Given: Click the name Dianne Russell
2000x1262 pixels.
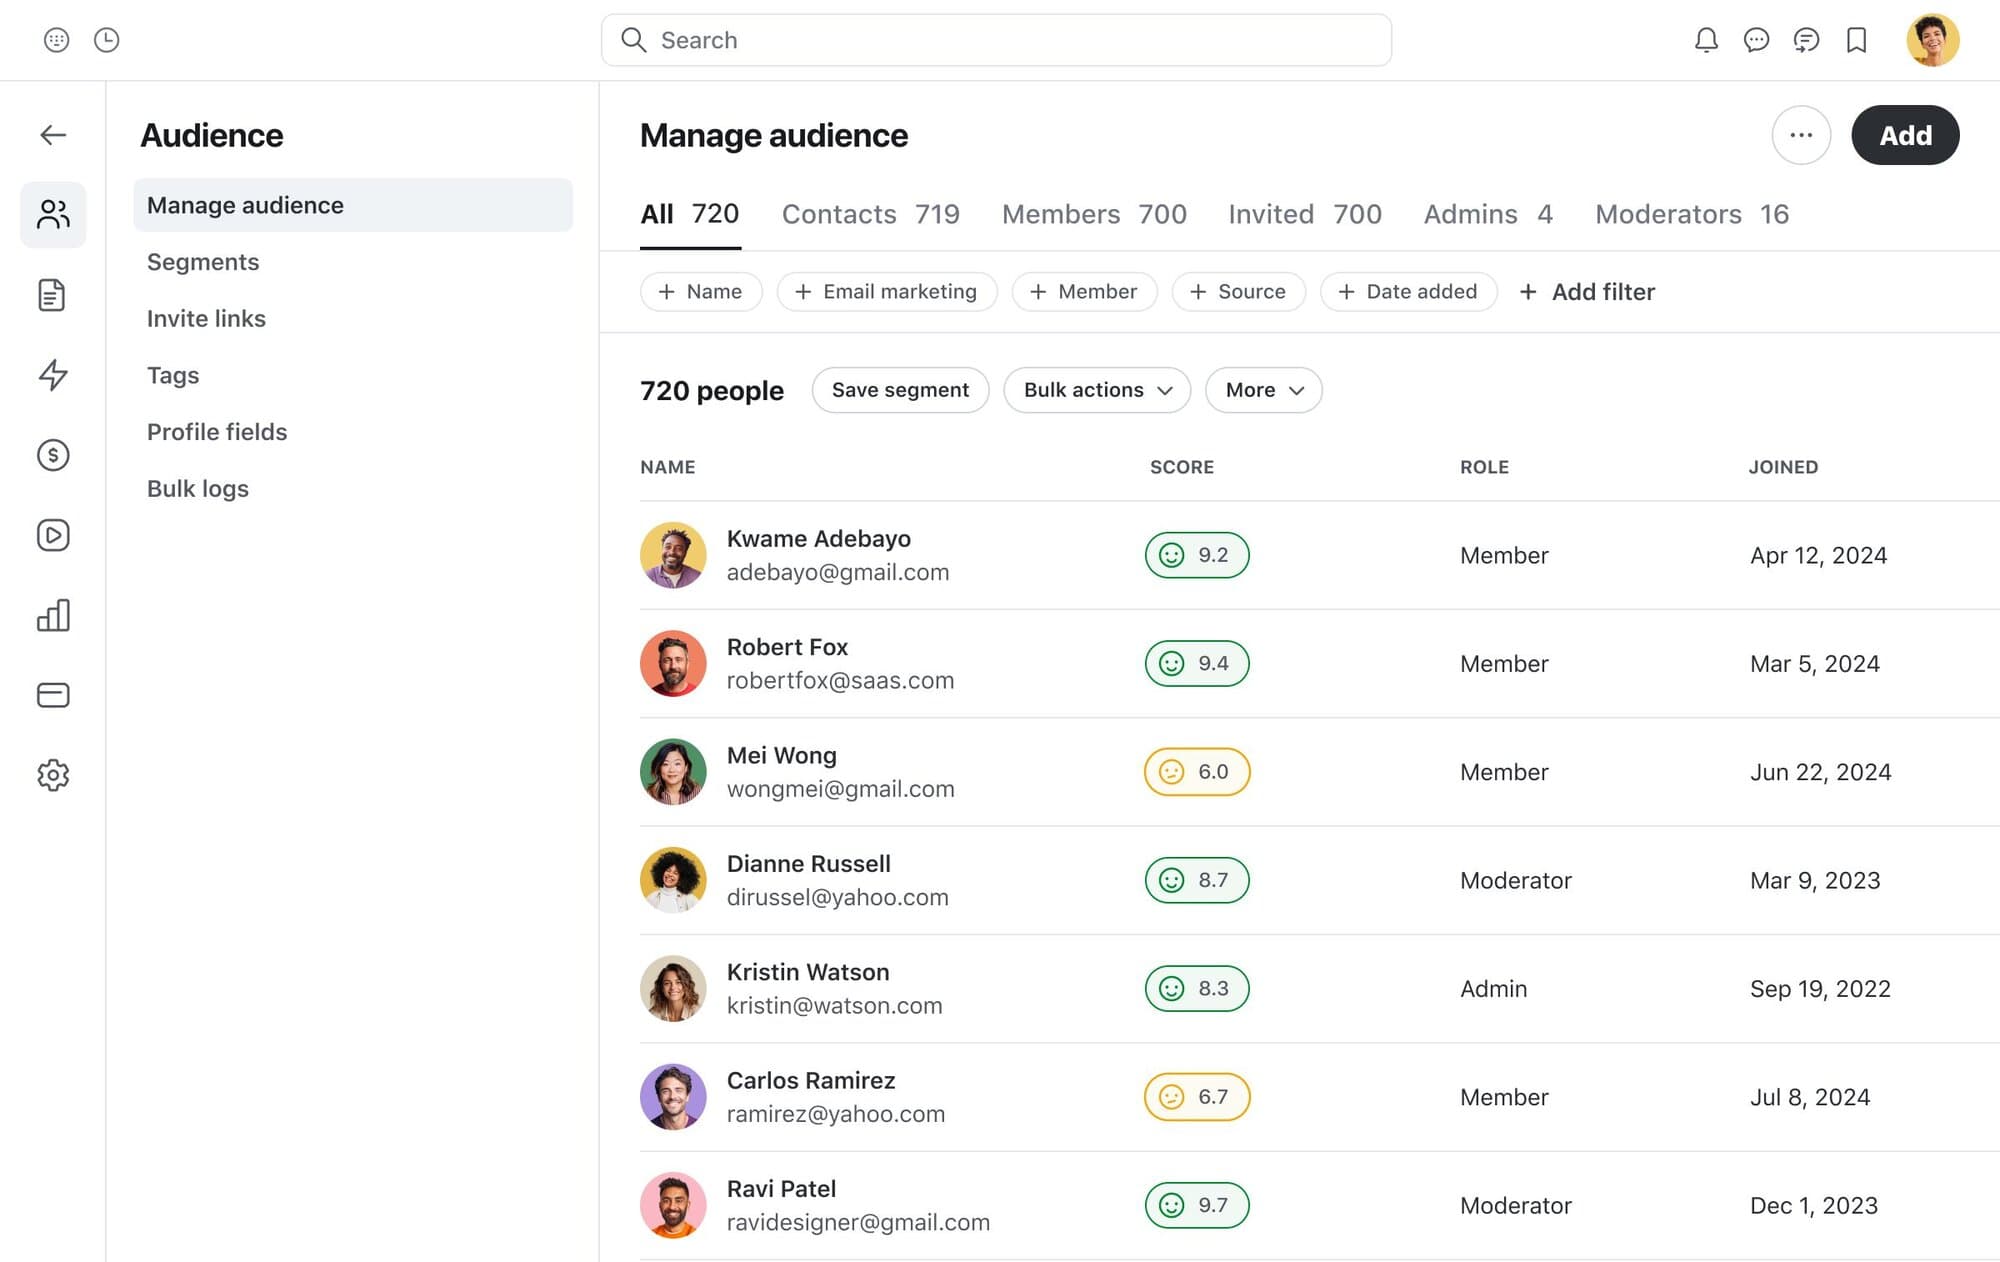Looking at the screenshot, I should (808, 864).
